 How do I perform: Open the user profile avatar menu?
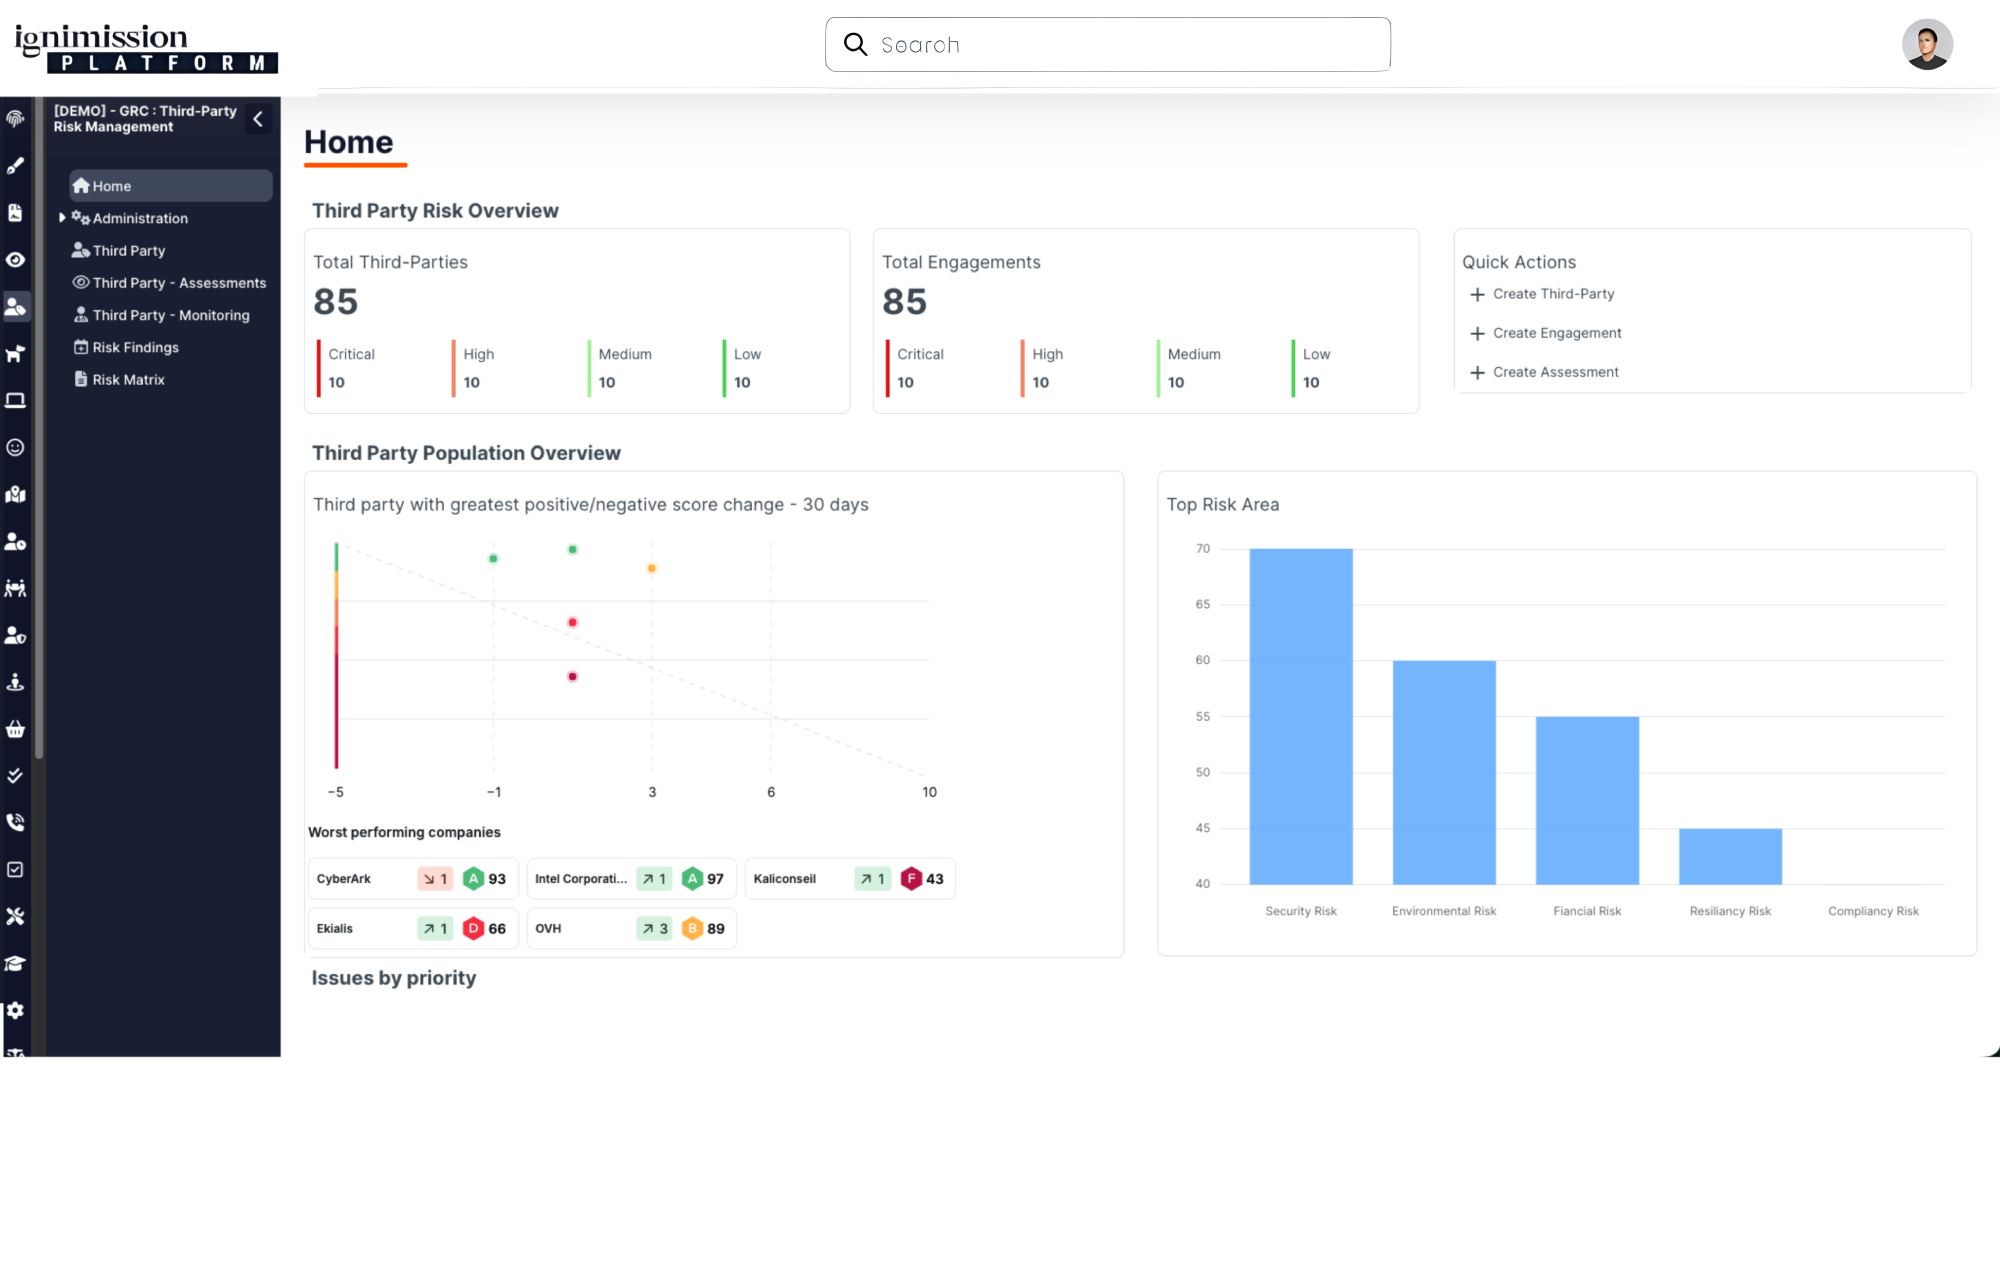point(1926,45)
